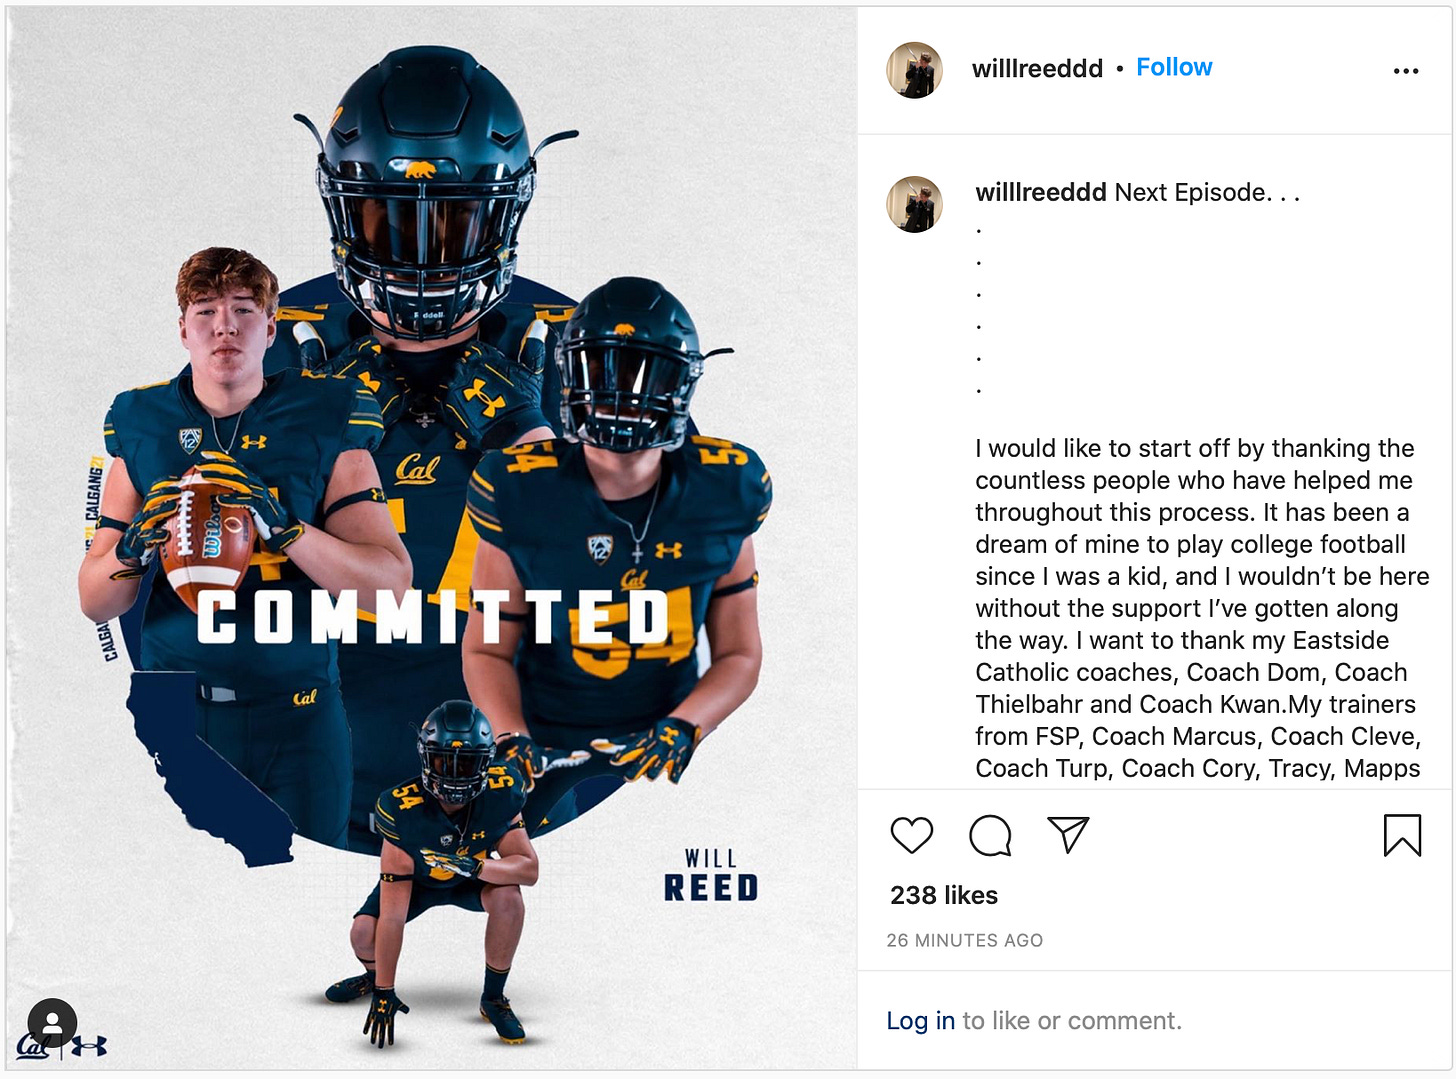This screenshot has width=1456, height=1079.
Task: Open comments via speech bubble icon
Action: click(x=990, y=835)
